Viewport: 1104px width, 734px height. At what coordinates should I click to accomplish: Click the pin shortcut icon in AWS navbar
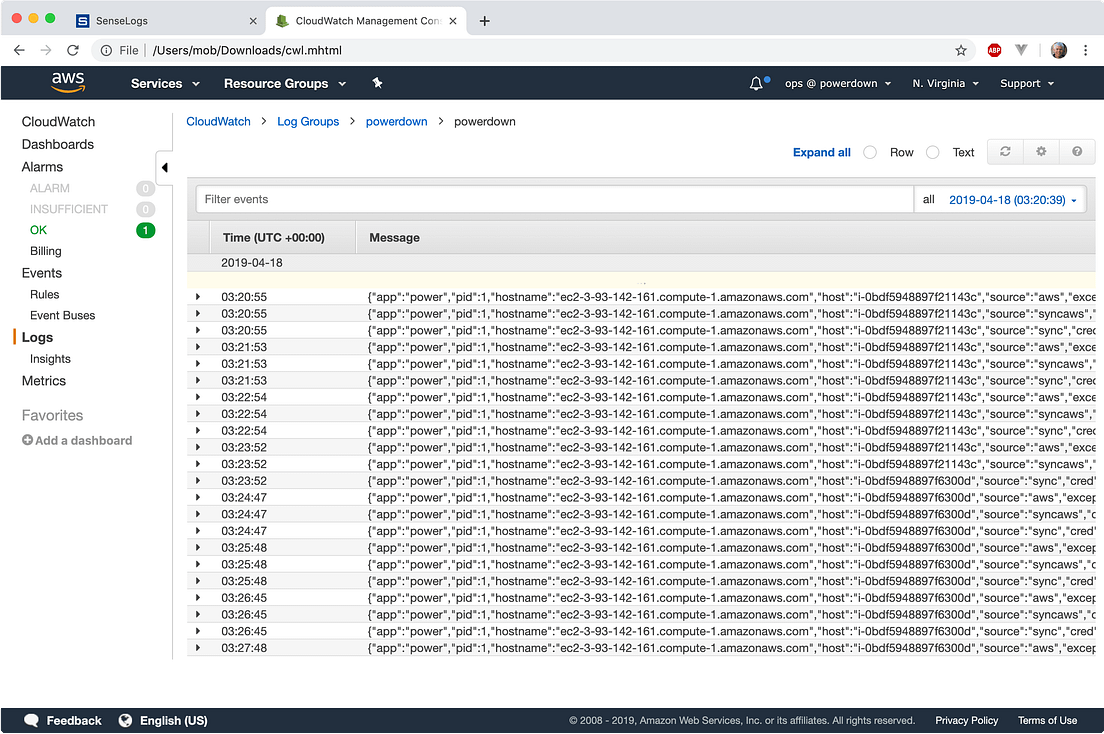pyautogui.click(x=377, y=83)
